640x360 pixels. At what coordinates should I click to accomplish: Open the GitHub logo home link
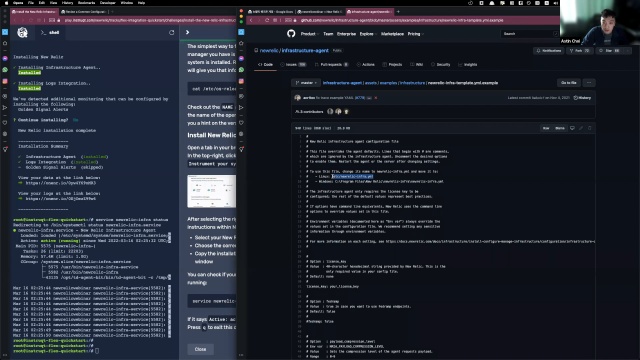pos(291,33)
